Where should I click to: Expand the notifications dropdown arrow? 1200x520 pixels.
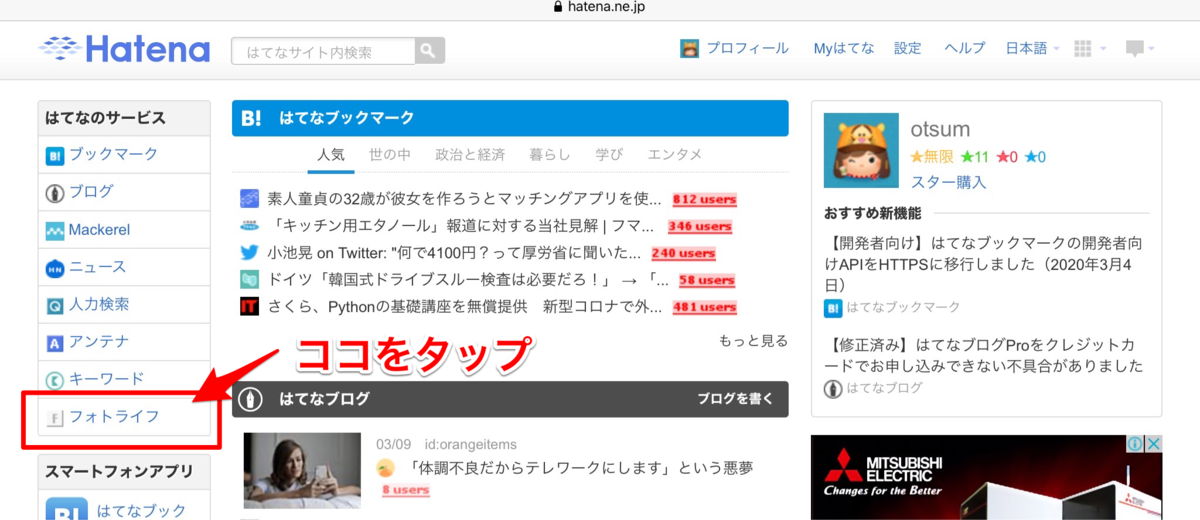click(x=1152, y=49)
